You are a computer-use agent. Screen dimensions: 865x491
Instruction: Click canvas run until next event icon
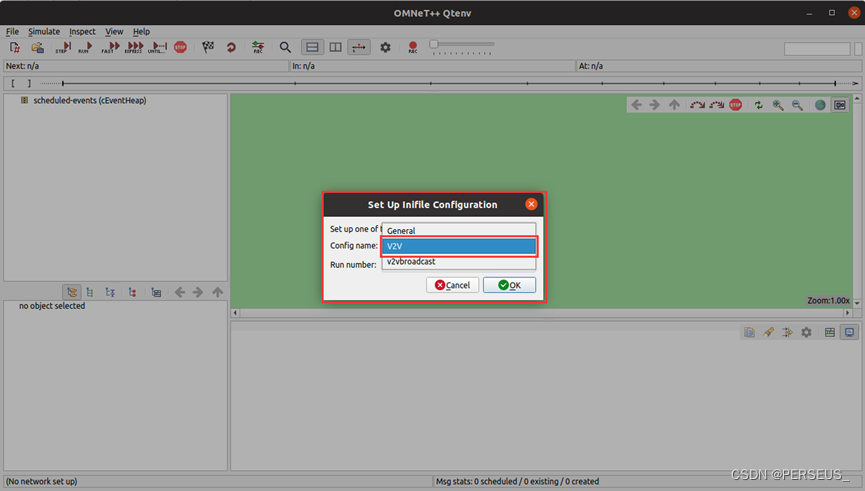coord(697,105)
